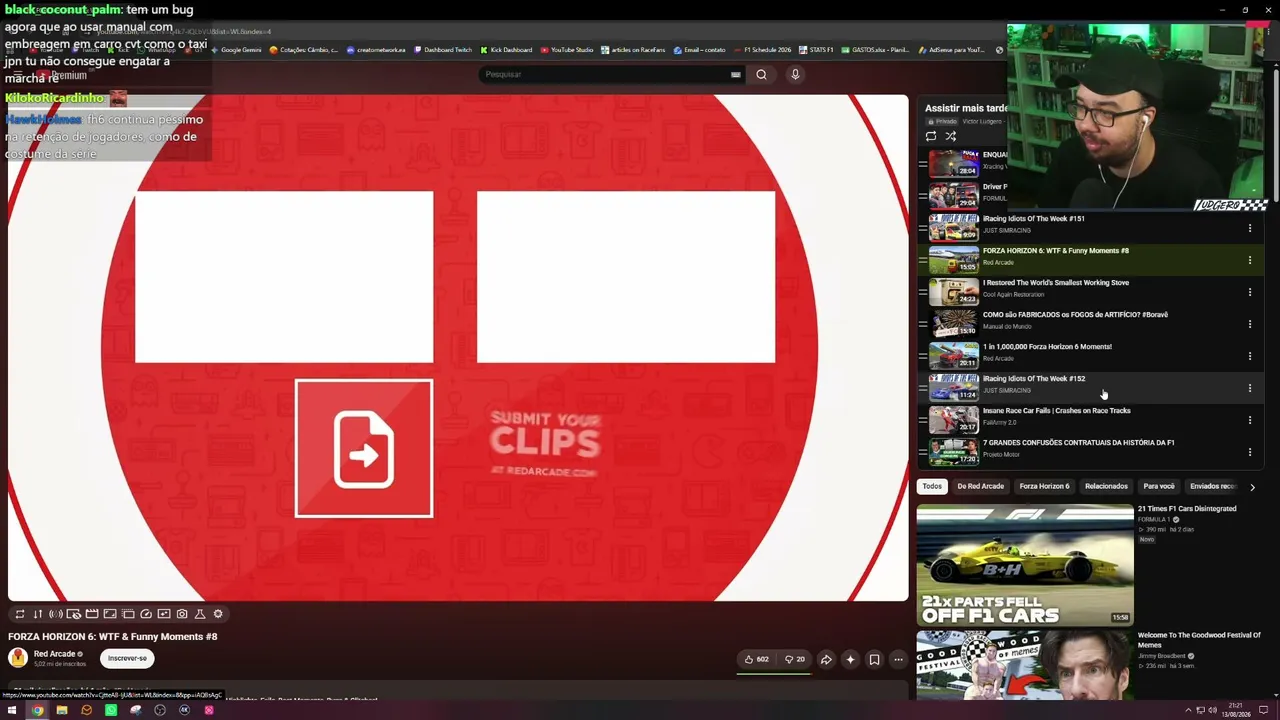Share the video using the arrow icon
This screenshot has width=1280, height=720.
pyautogui.click(x=826, y=660)
